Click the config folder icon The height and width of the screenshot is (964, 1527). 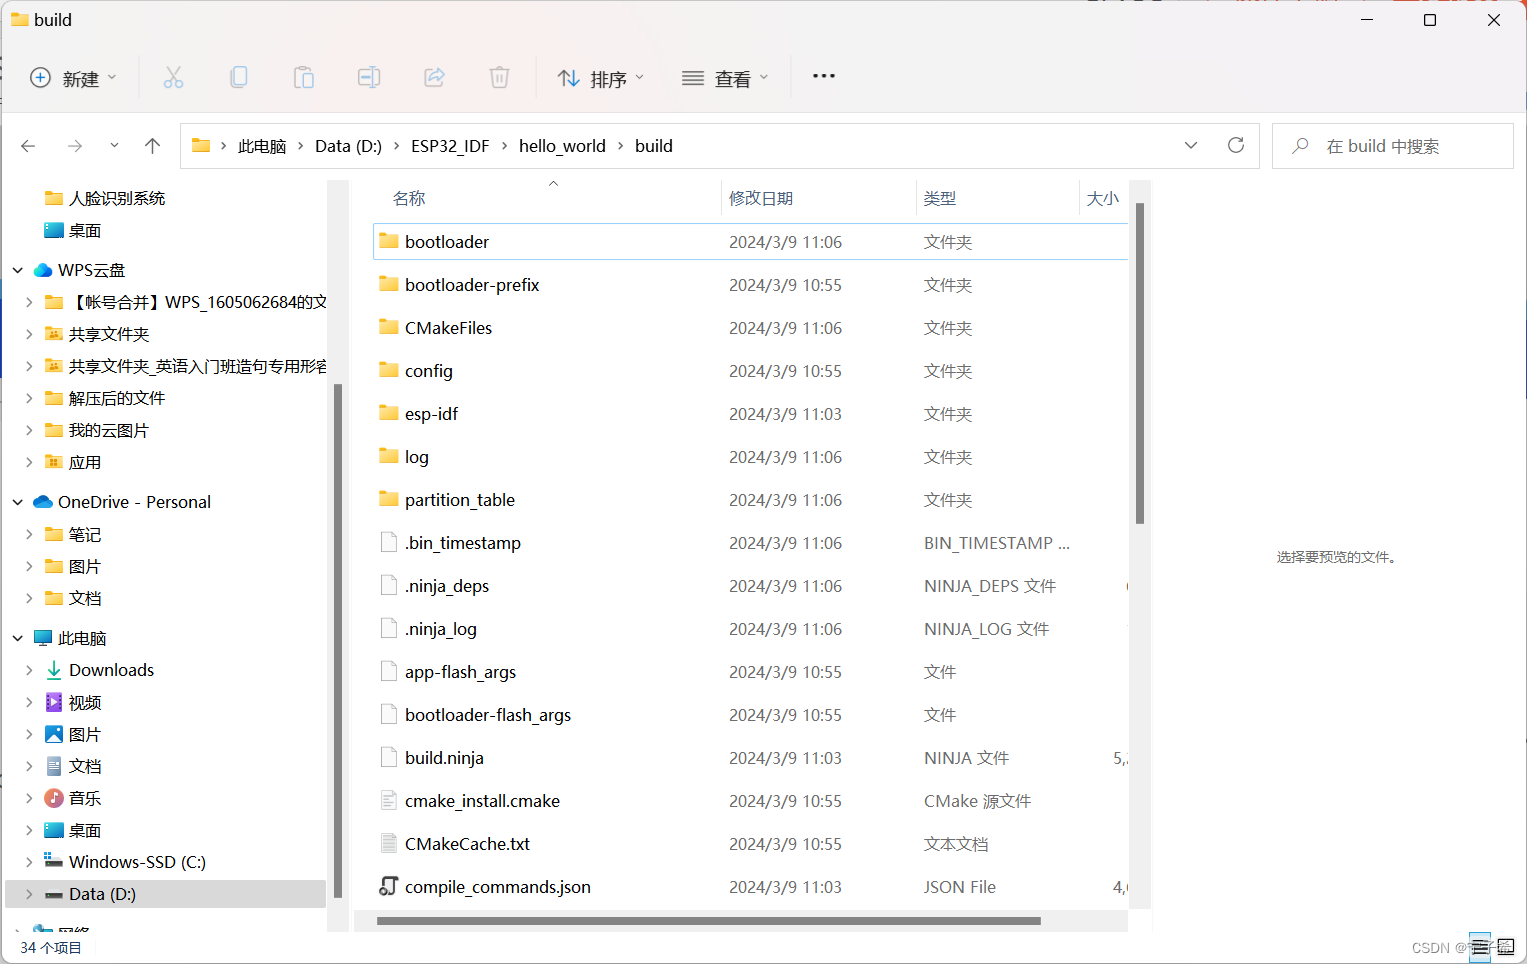click(x=389, y=370)
